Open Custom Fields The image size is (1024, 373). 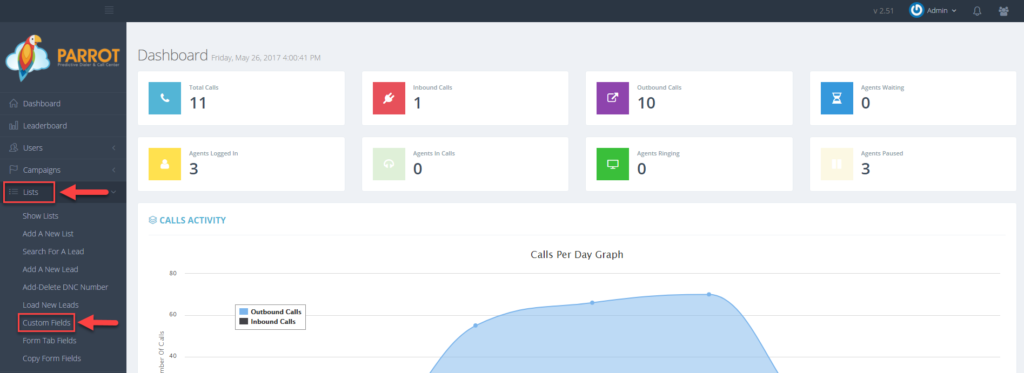[46, 323]
